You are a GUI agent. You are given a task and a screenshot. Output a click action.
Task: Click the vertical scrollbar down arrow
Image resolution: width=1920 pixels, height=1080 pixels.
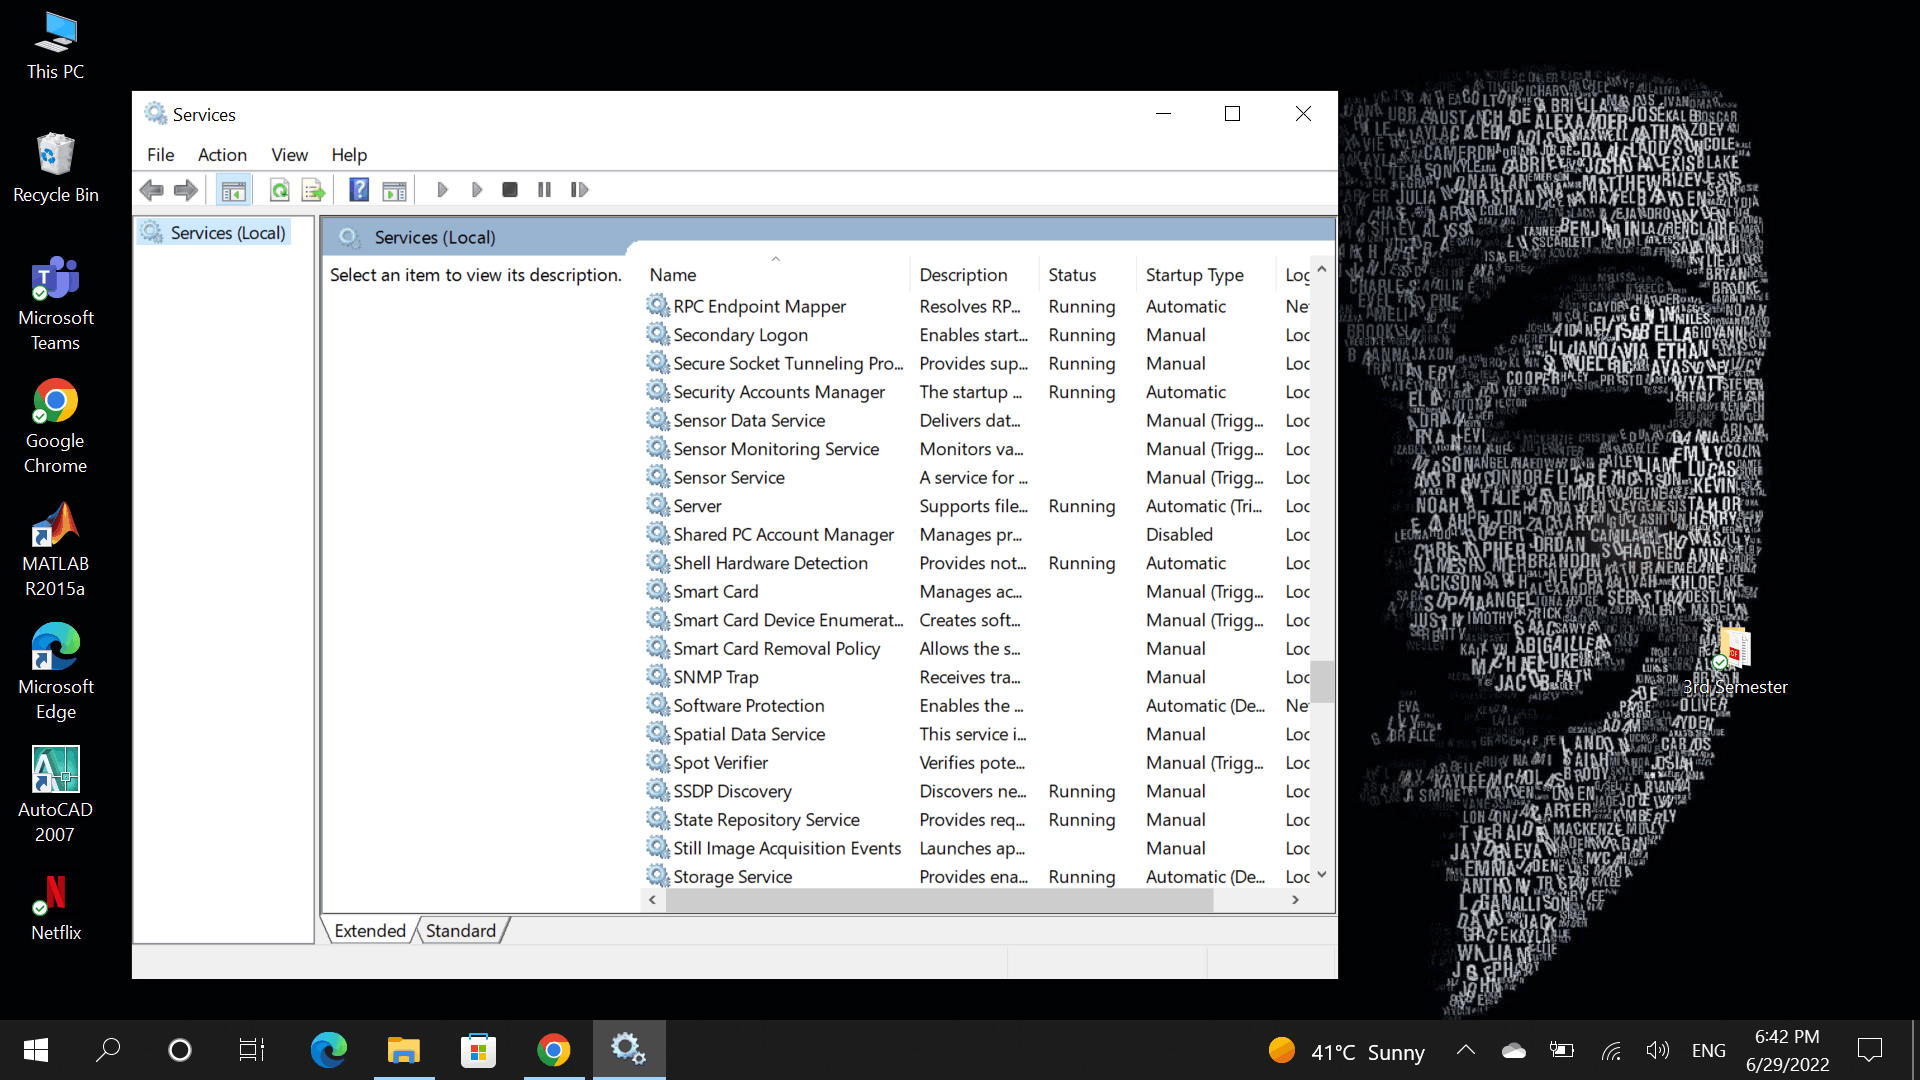click(1321, 875)
